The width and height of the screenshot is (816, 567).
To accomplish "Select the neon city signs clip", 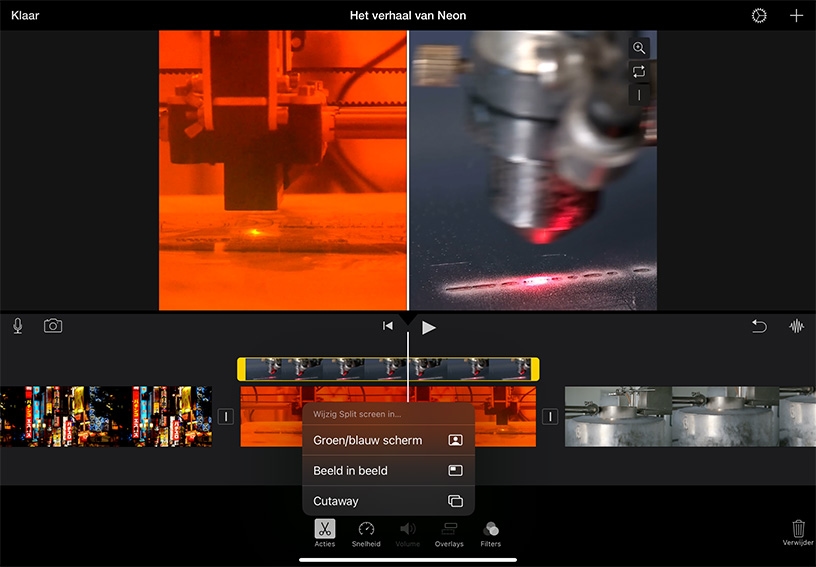I will [x=106, y=416].
